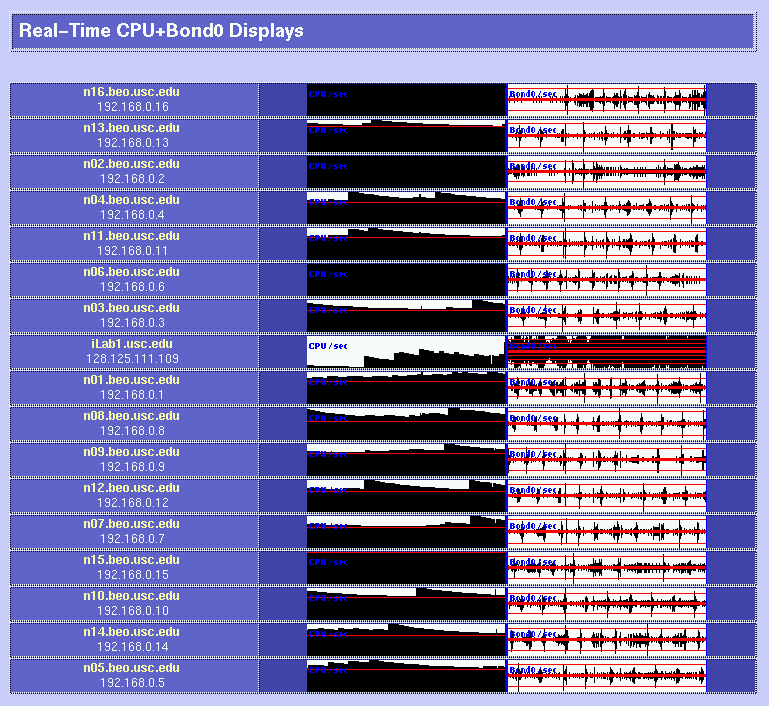Click the iLab1 CPU/sec graph
769x706 pixels.
click(x=406, y=352)
